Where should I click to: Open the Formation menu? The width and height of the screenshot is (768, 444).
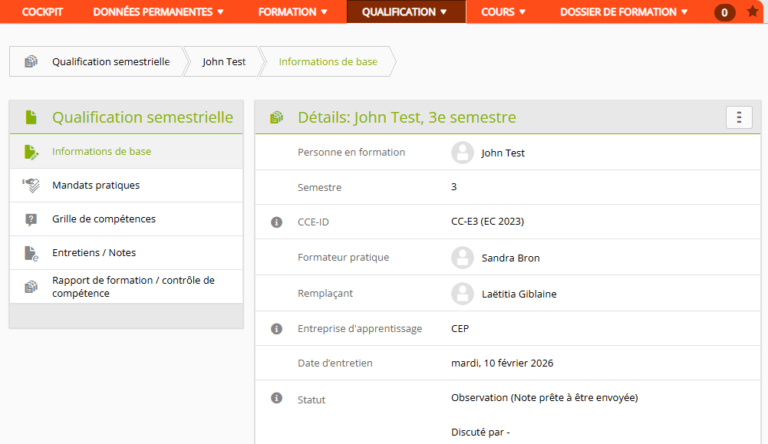pyautogui.click(x=292, y=12)
